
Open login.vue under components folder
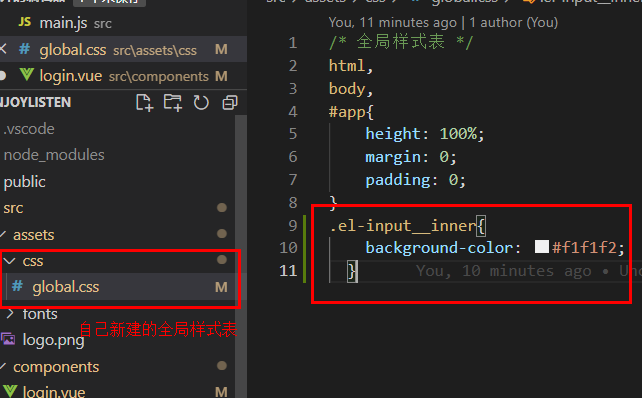(54, 392)
